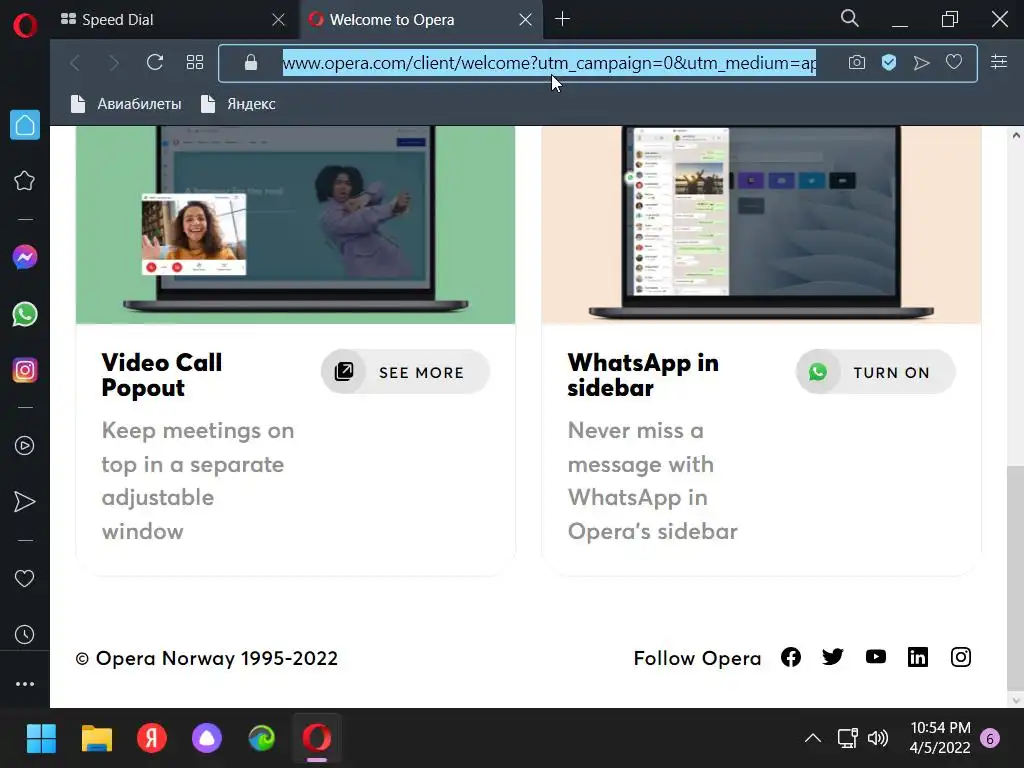Go to Opera Start Page home icon
Image resolution: width=1024 pixels, height=768 pixels.
coord(25,125)
